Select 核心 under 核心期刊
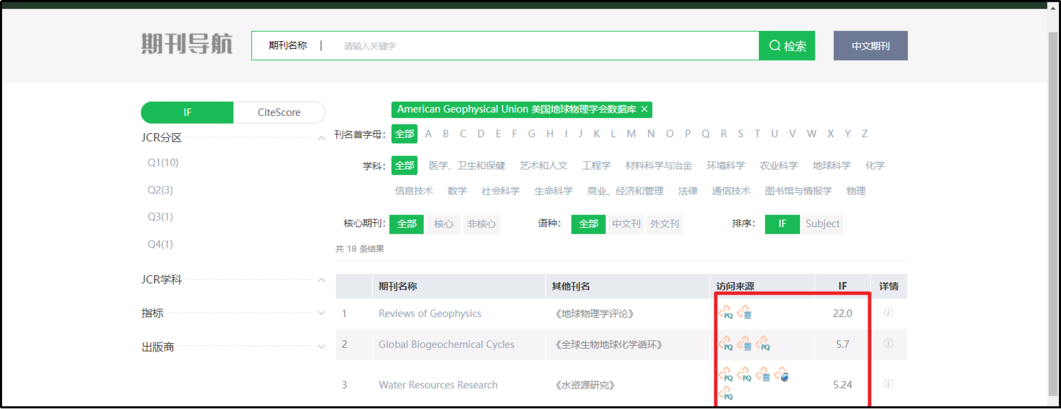1061x409 pixels. click(444, 223)
